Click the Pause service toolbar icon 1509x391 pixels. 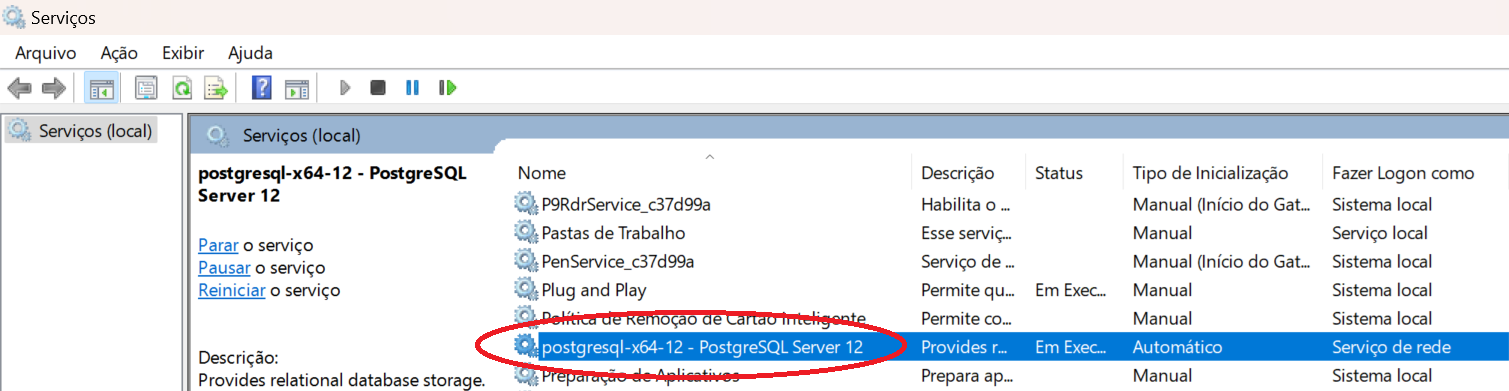coord(412,88)
